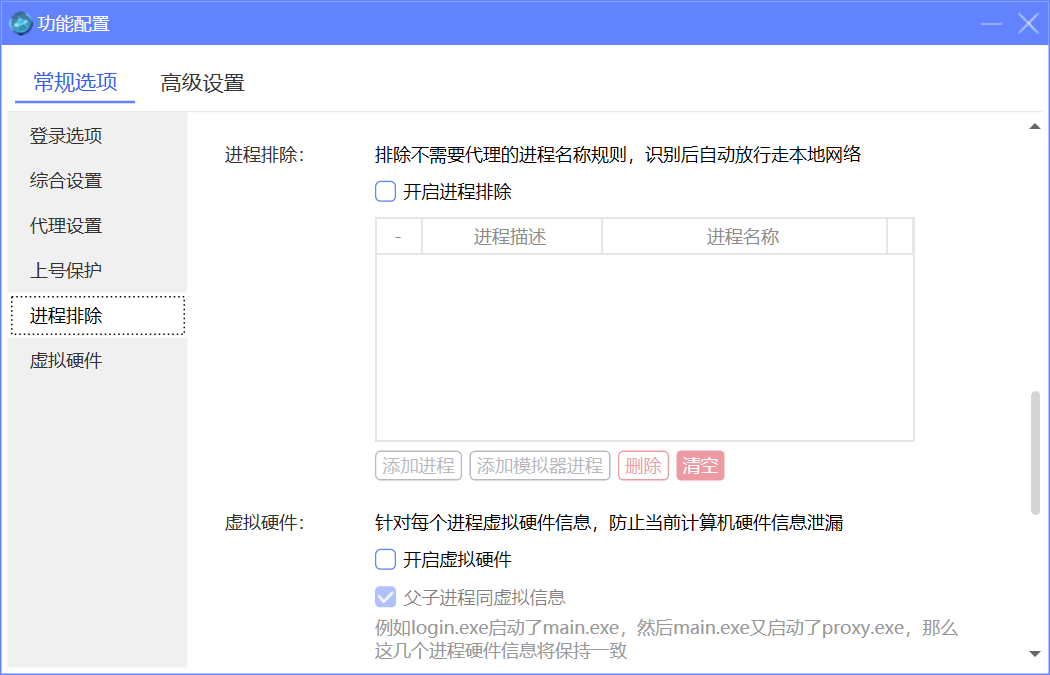Click the 添加进程 button
1050x675 pixels.
tap(418, 466)
